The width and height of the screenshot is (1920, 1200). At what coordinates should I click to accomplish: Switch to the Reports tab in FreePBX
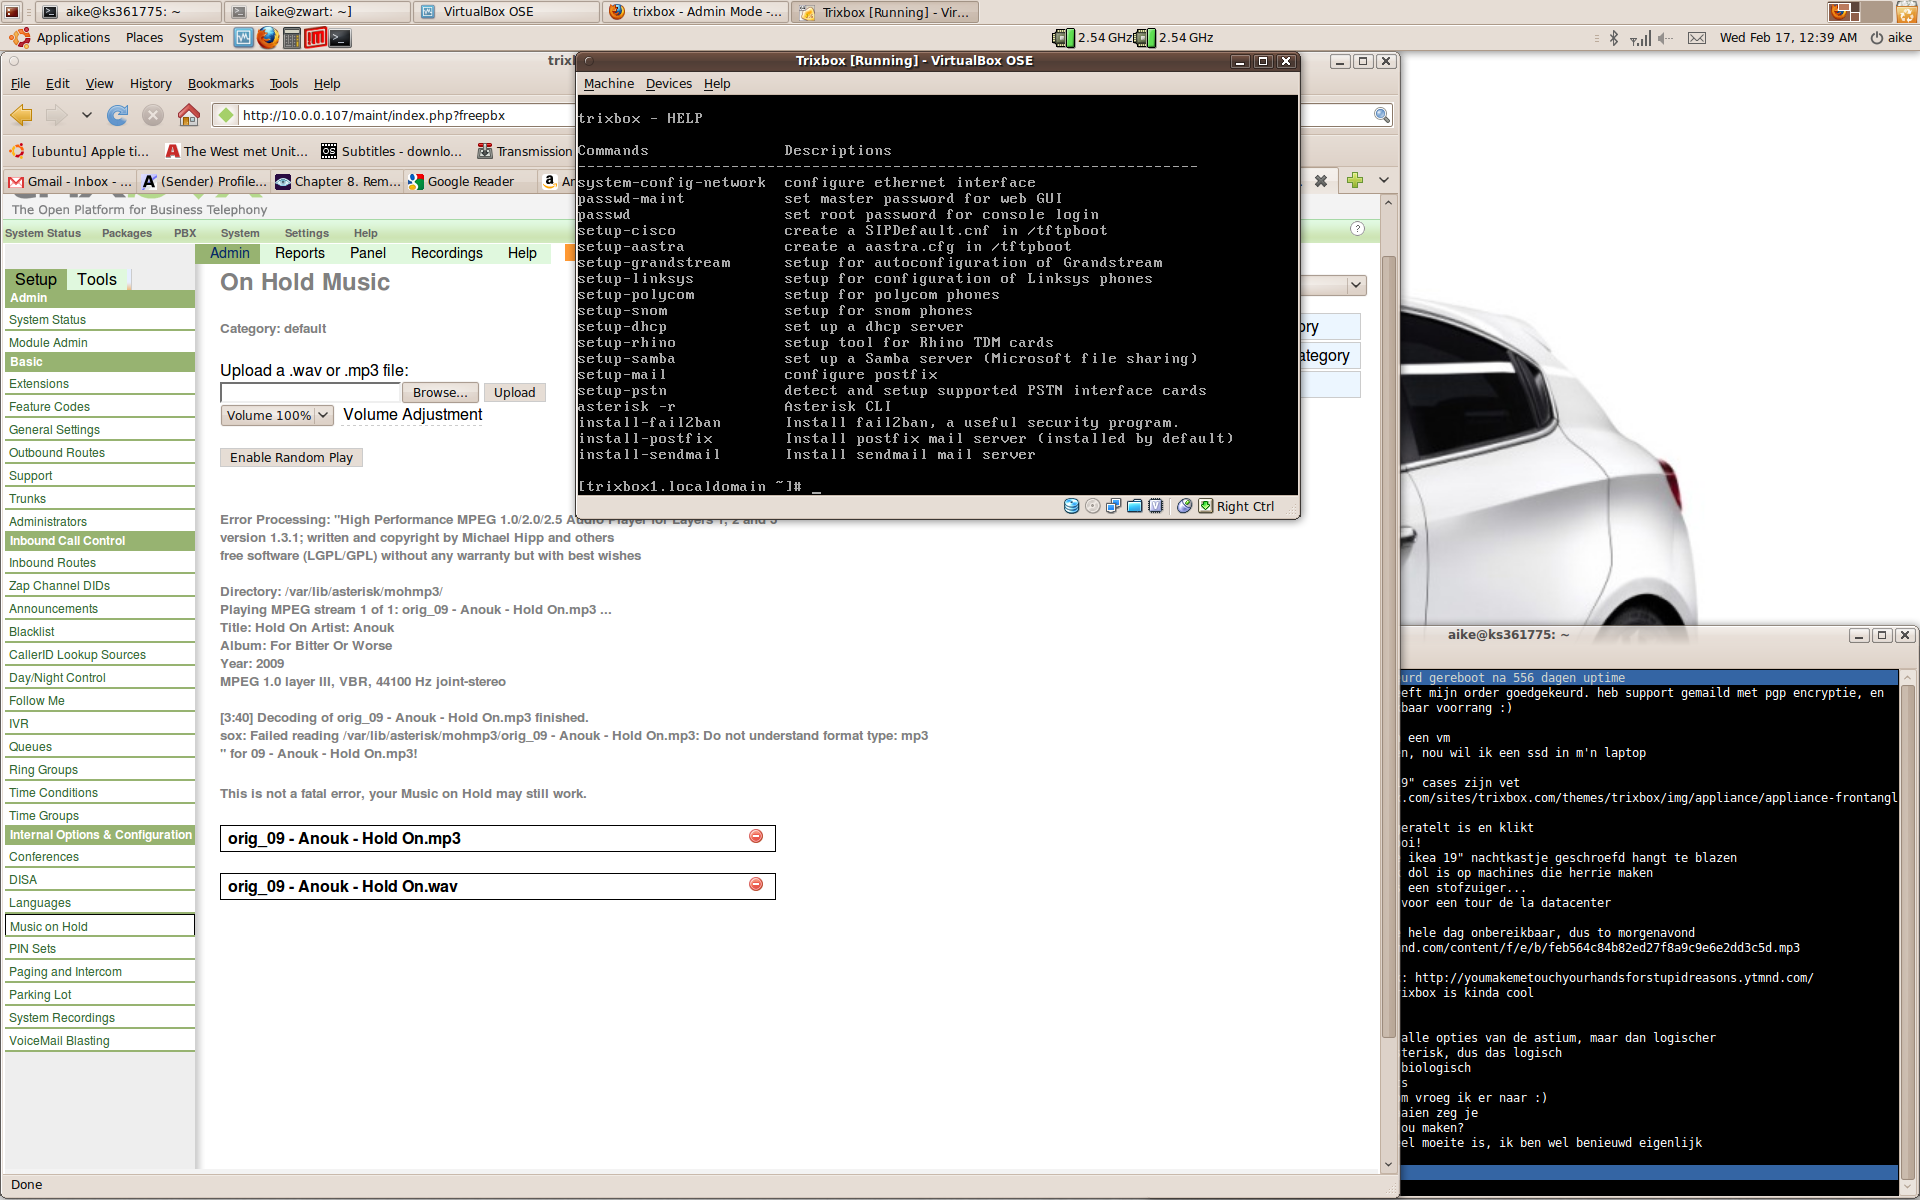click(299, 253)
